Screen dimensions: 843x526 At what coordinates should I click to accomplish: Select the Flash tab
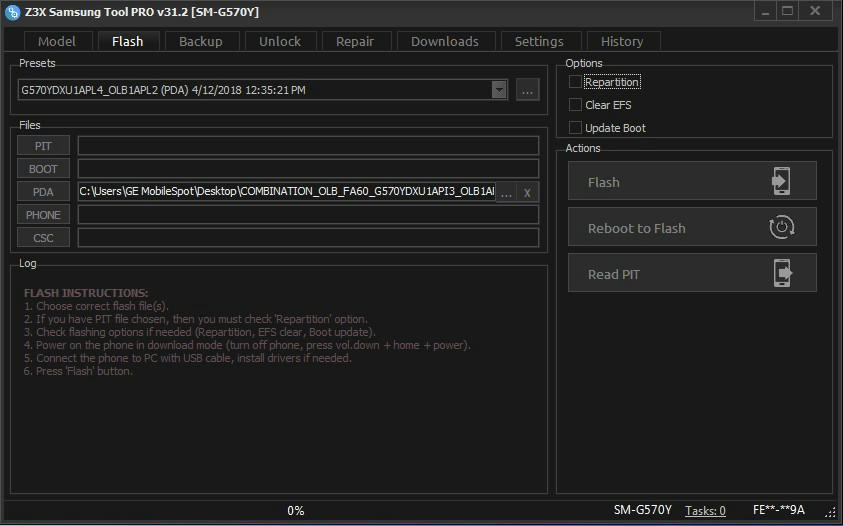click(128, 41)
